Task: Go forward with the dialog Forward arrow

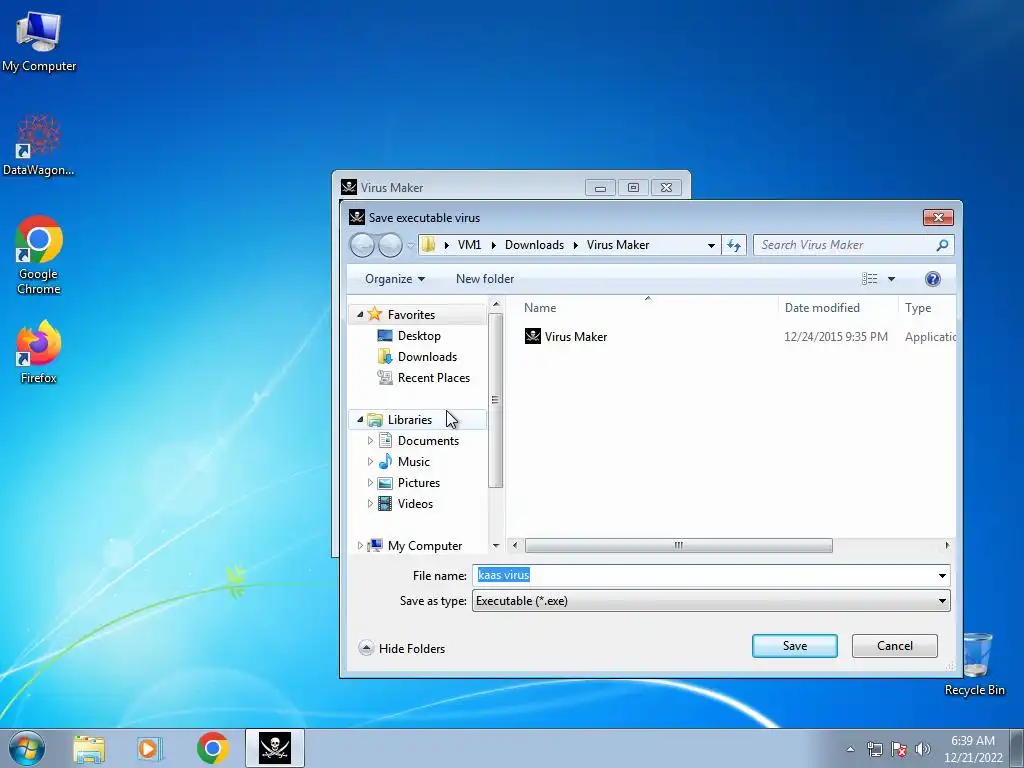Action: pos(390,246)
